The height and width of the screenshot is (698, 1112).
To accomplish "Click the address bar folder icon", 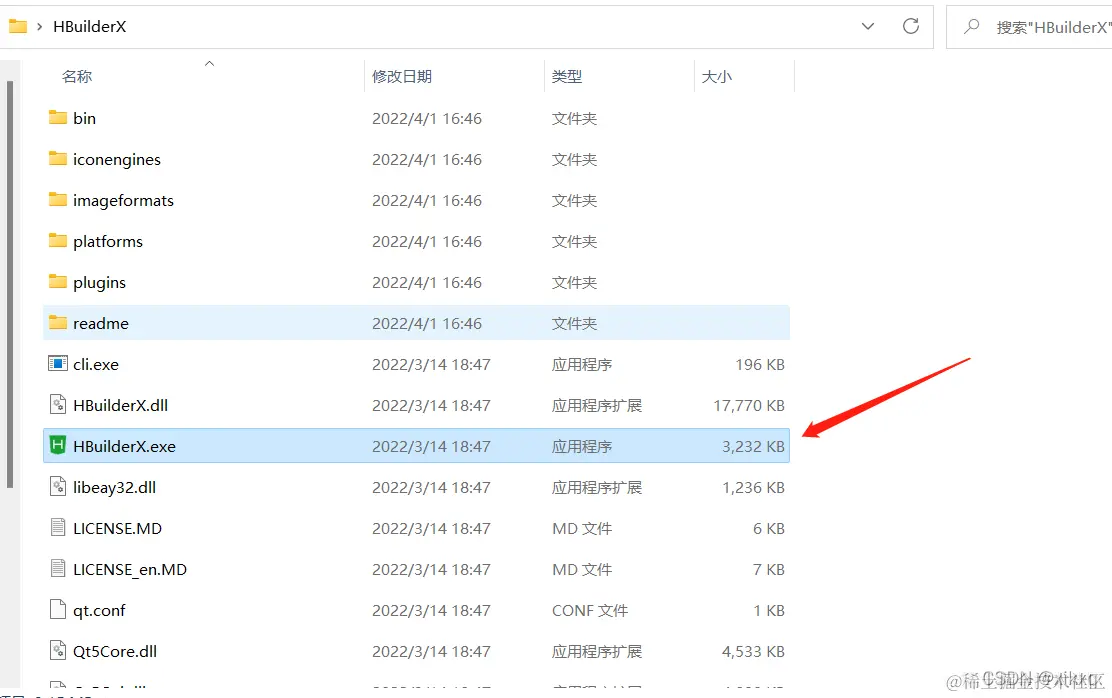I will click(18, 27).
